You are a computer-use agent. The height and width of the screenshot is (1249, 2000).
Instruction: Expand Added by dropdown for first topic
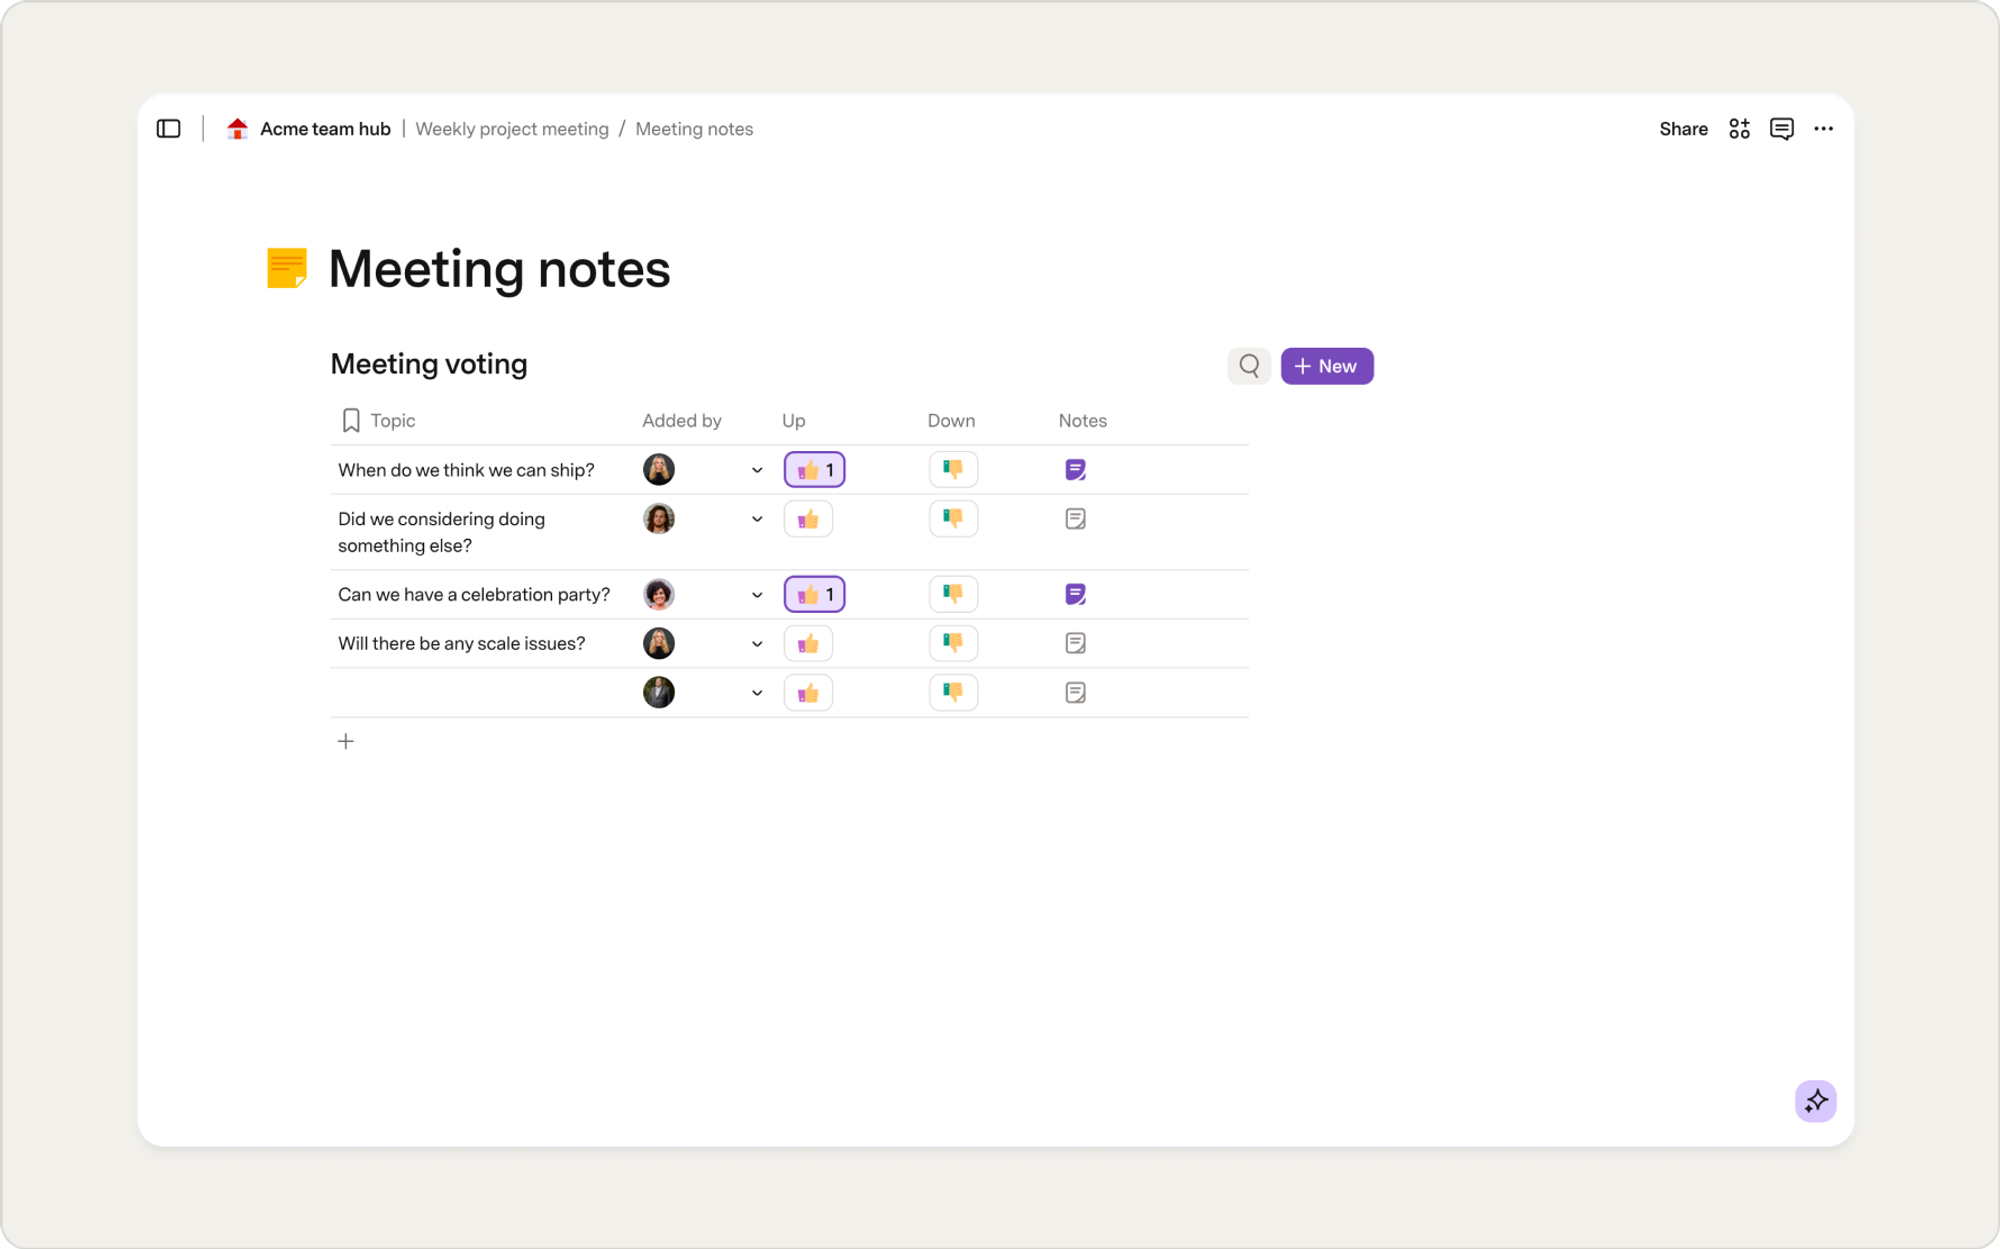(757, 470)
